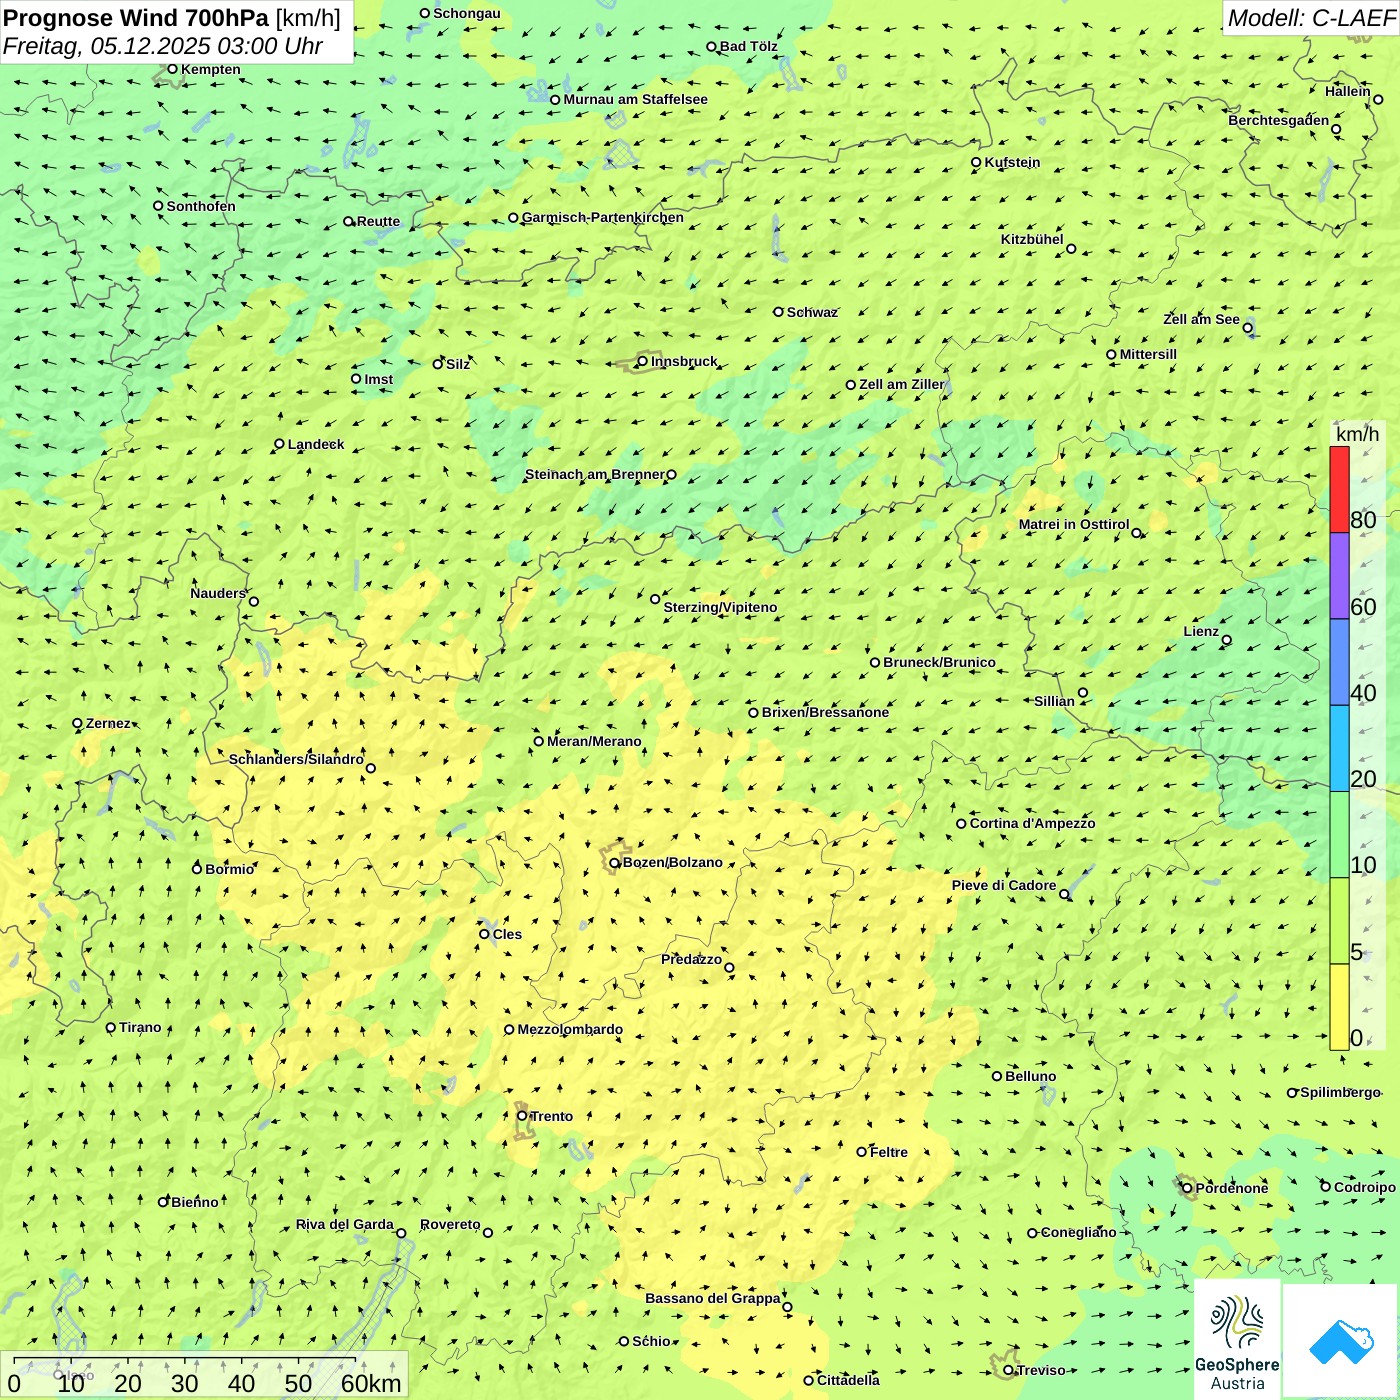Click the Kufstein marker dot
This screenshot has width=1400, height=1400.
[976, 162]
